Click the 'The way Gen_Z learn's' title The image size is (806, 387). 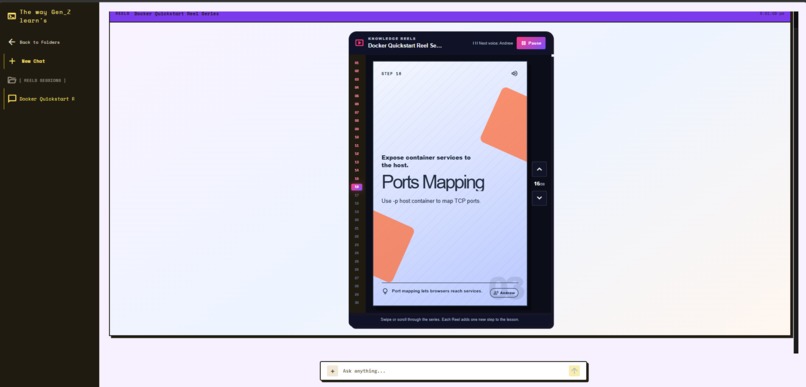point(45,16)
